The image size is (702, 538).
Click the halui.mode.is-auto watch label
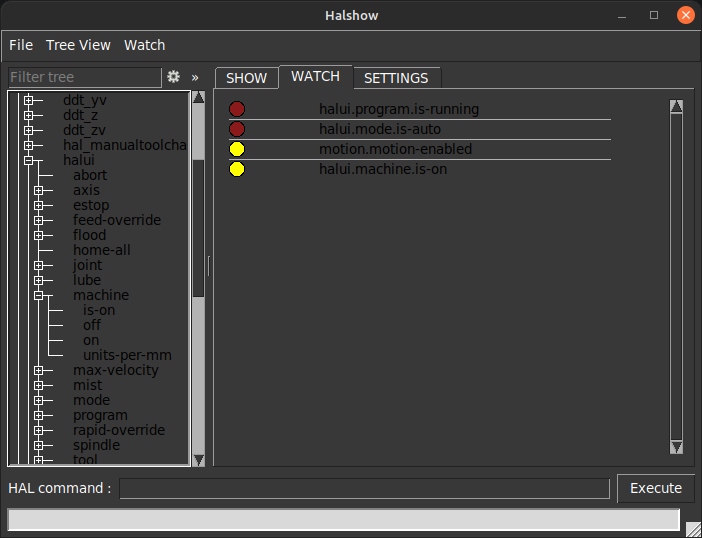pos(380,129)
